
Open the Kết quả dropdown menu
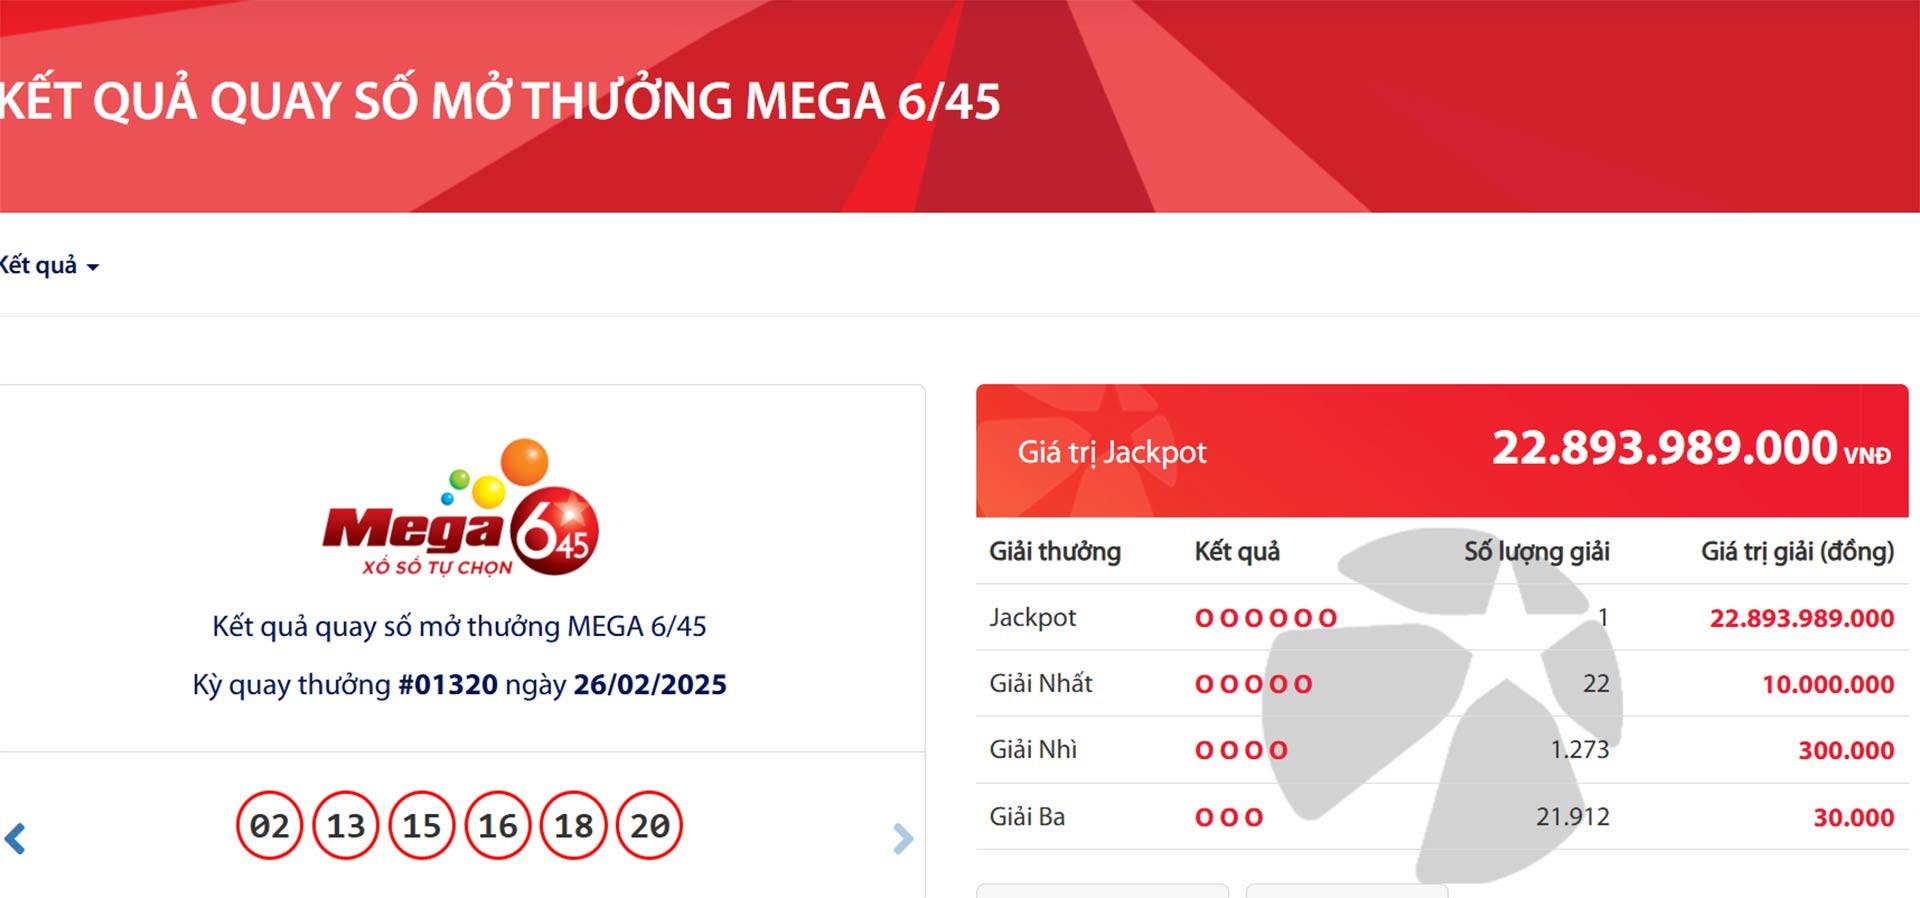50,266
